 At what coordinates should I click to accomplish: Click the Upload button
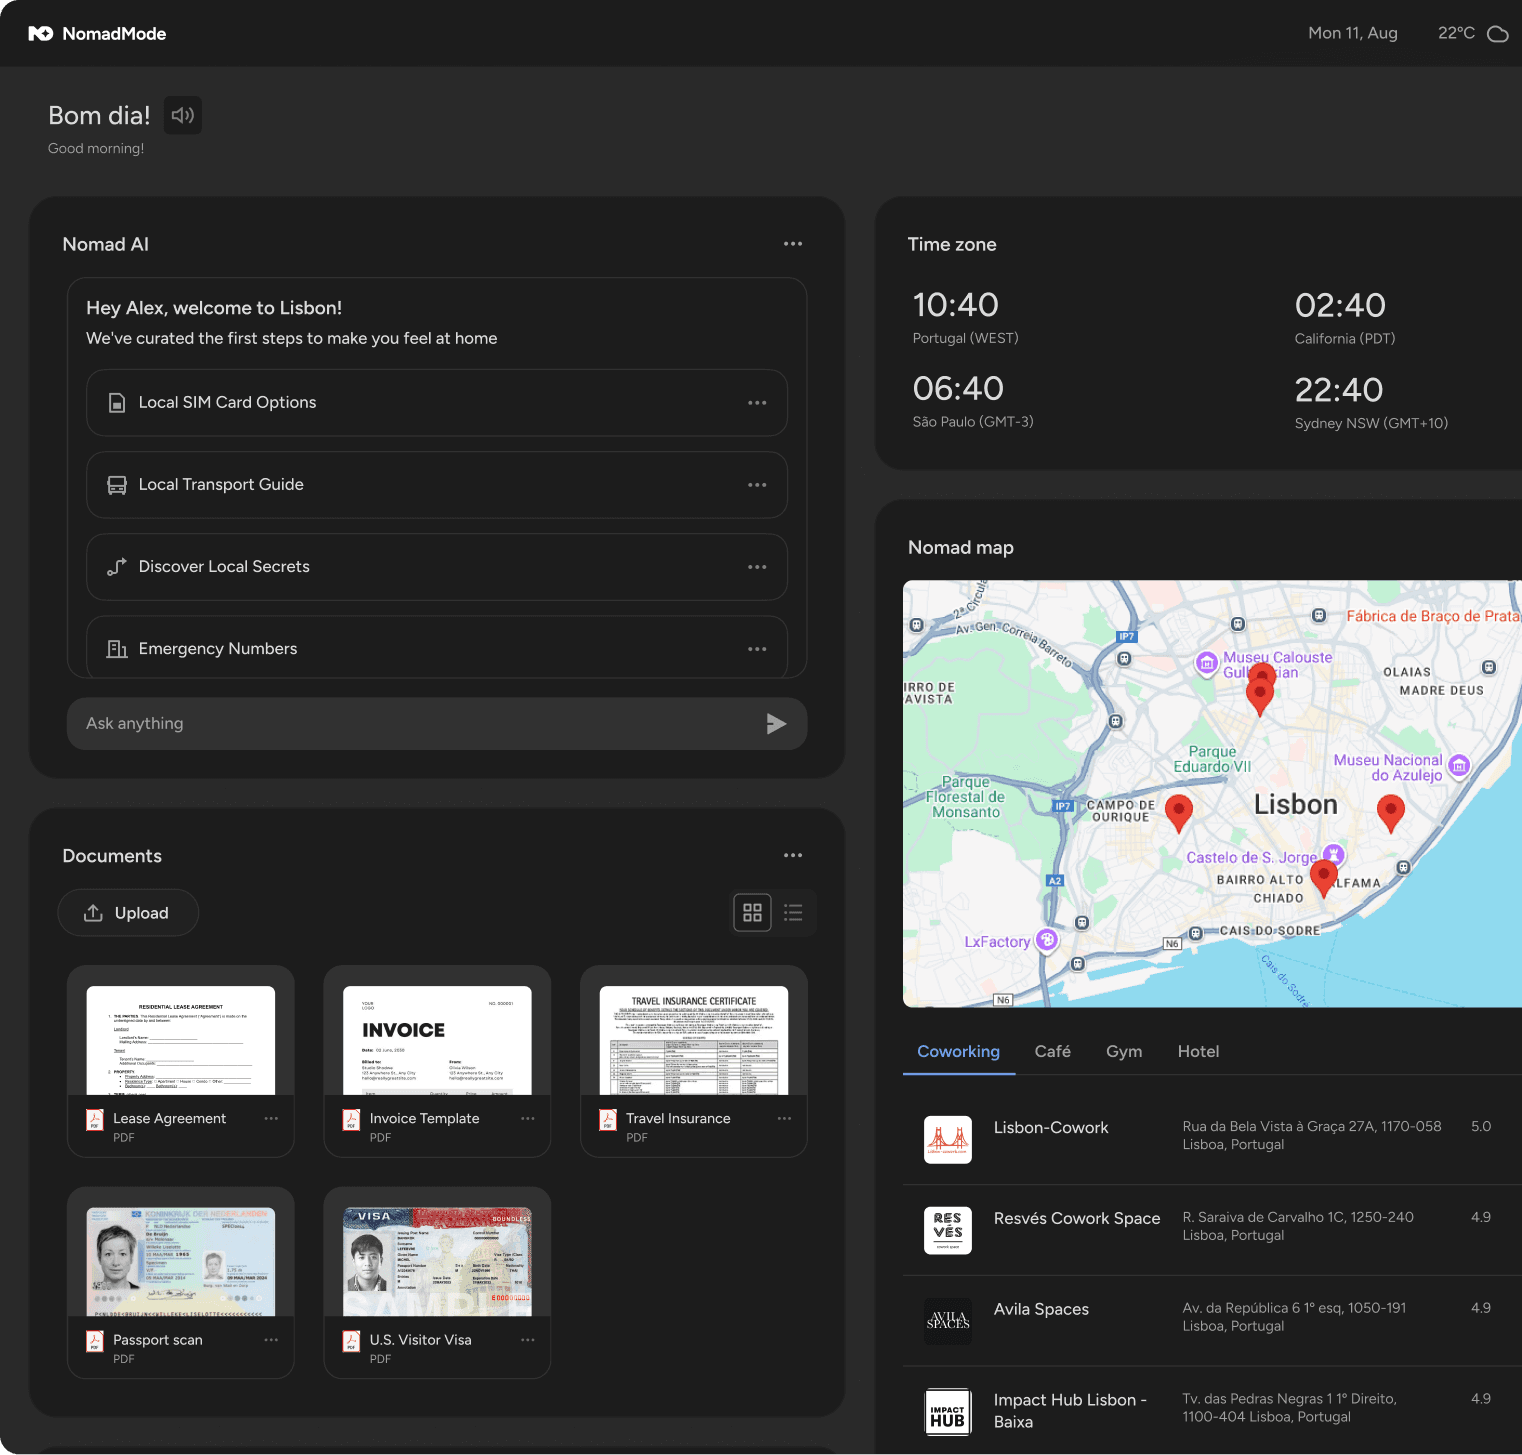(x=128, y=912)
